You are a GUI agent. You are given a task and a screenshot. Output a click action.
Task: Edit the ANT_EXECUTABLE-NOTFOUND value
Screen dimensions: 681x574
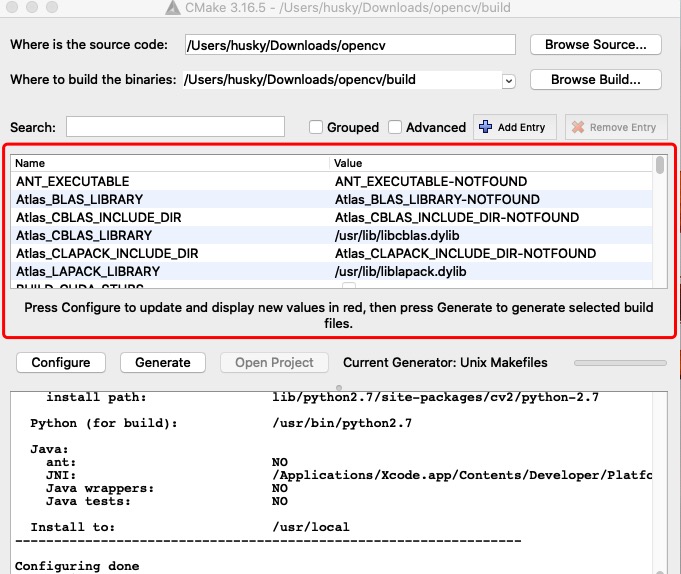[x=431, y=181]
